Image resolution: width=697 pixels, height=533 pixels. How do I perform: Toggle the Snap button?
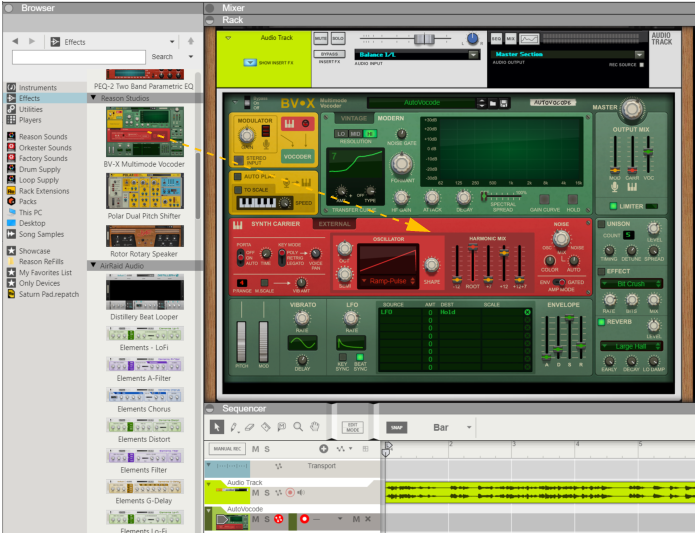[397, 428]
